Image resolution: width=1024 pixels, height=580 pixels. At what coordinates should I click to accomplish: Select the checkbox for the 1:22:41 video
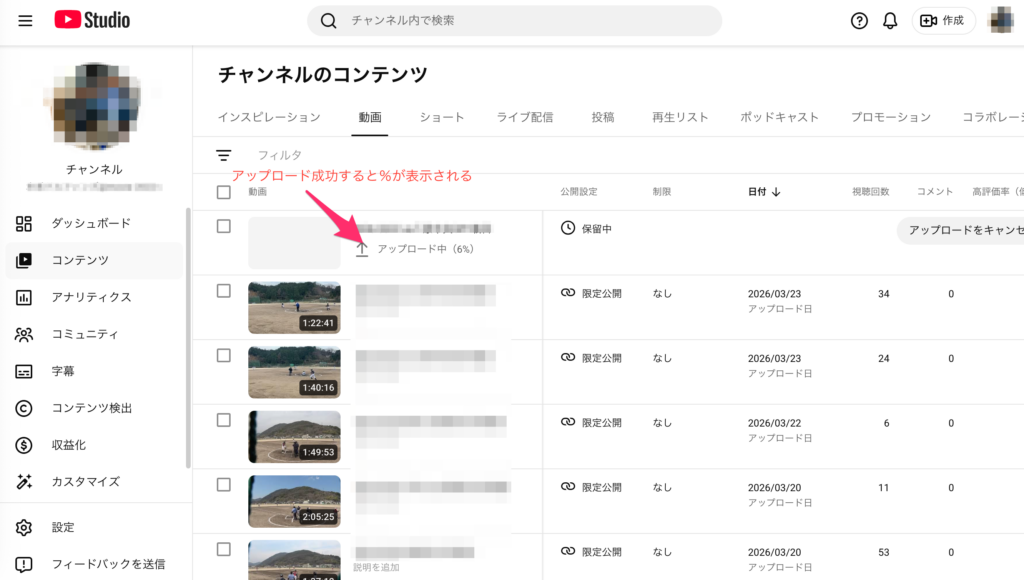(224, 291)
